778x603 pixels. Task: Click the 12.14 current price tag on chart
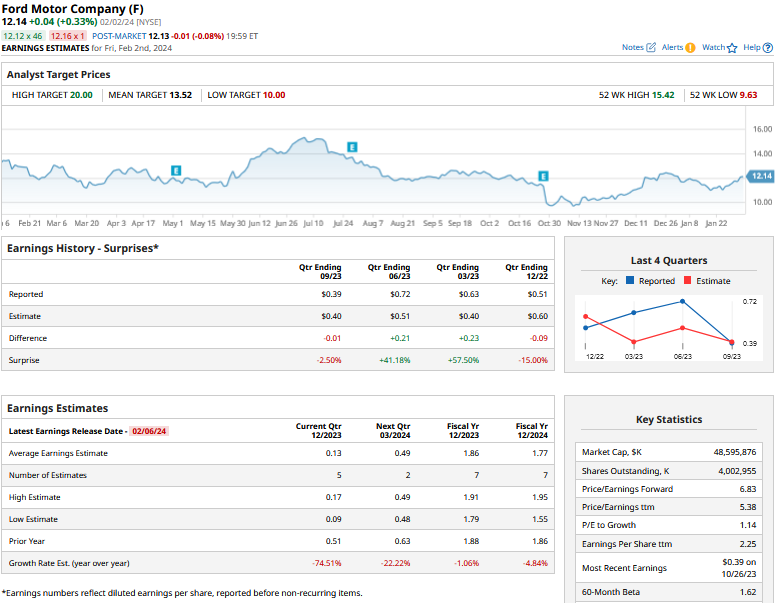pyautogui.click(x=761, y=176)
